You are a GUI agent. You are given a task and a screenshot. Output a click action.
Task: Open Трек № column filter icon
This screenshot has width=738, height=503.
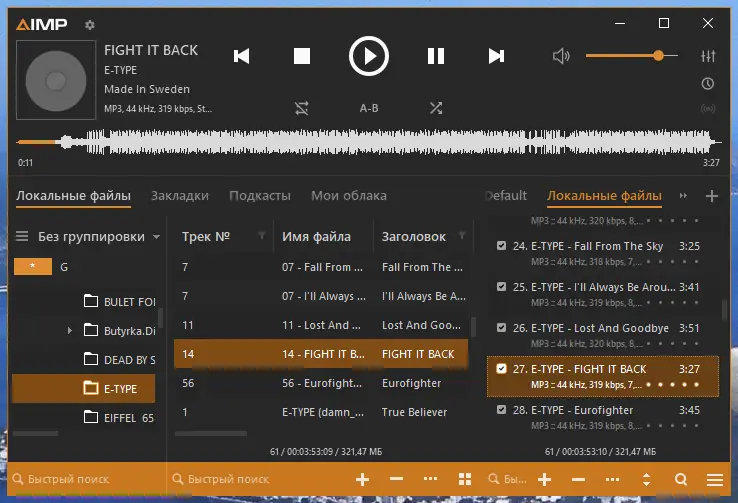(262, 235)
